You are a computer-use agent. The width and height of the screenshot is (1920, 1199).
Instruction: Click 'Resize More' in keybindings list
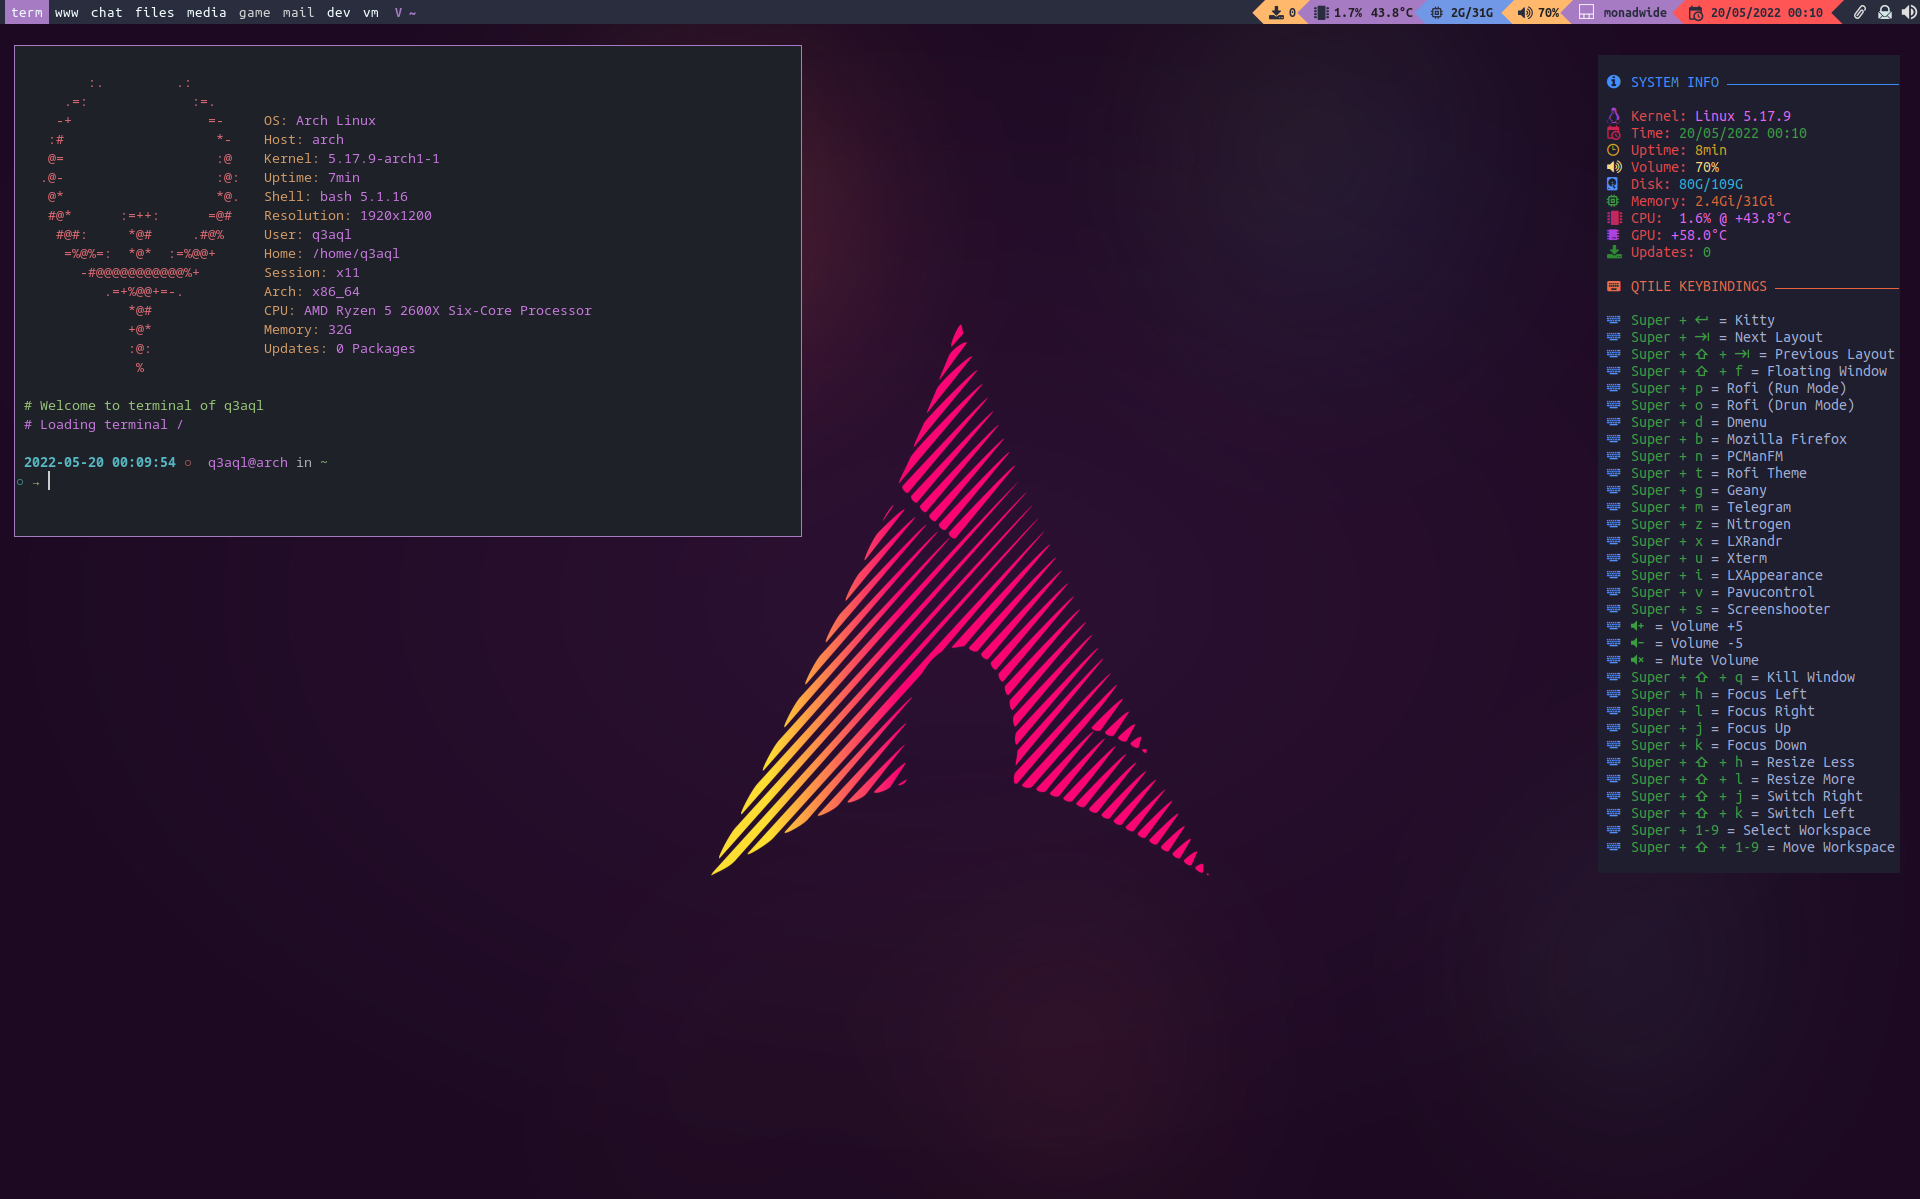1810,779
